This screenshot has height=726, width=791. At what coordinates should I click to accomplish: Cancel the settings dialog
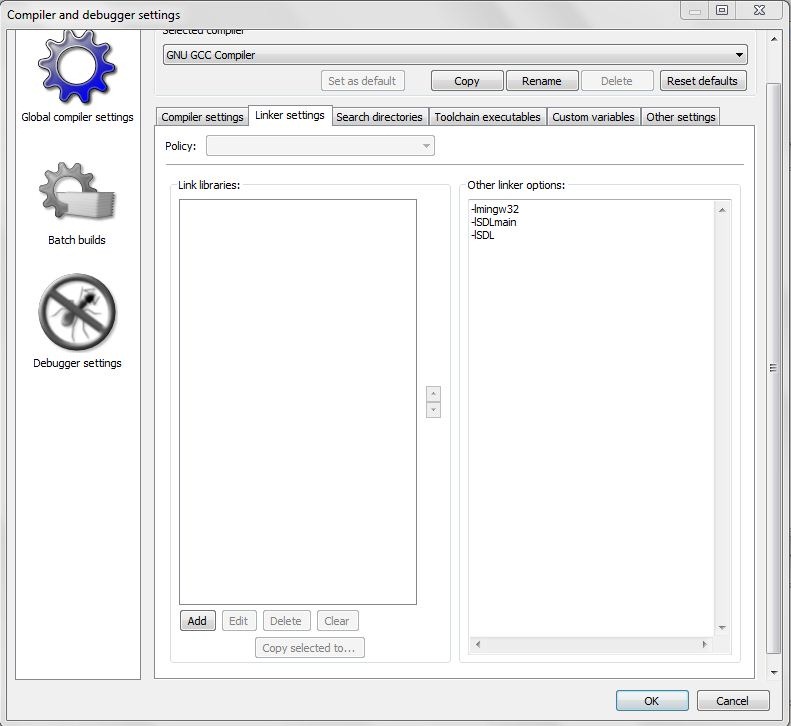[732, 701]
